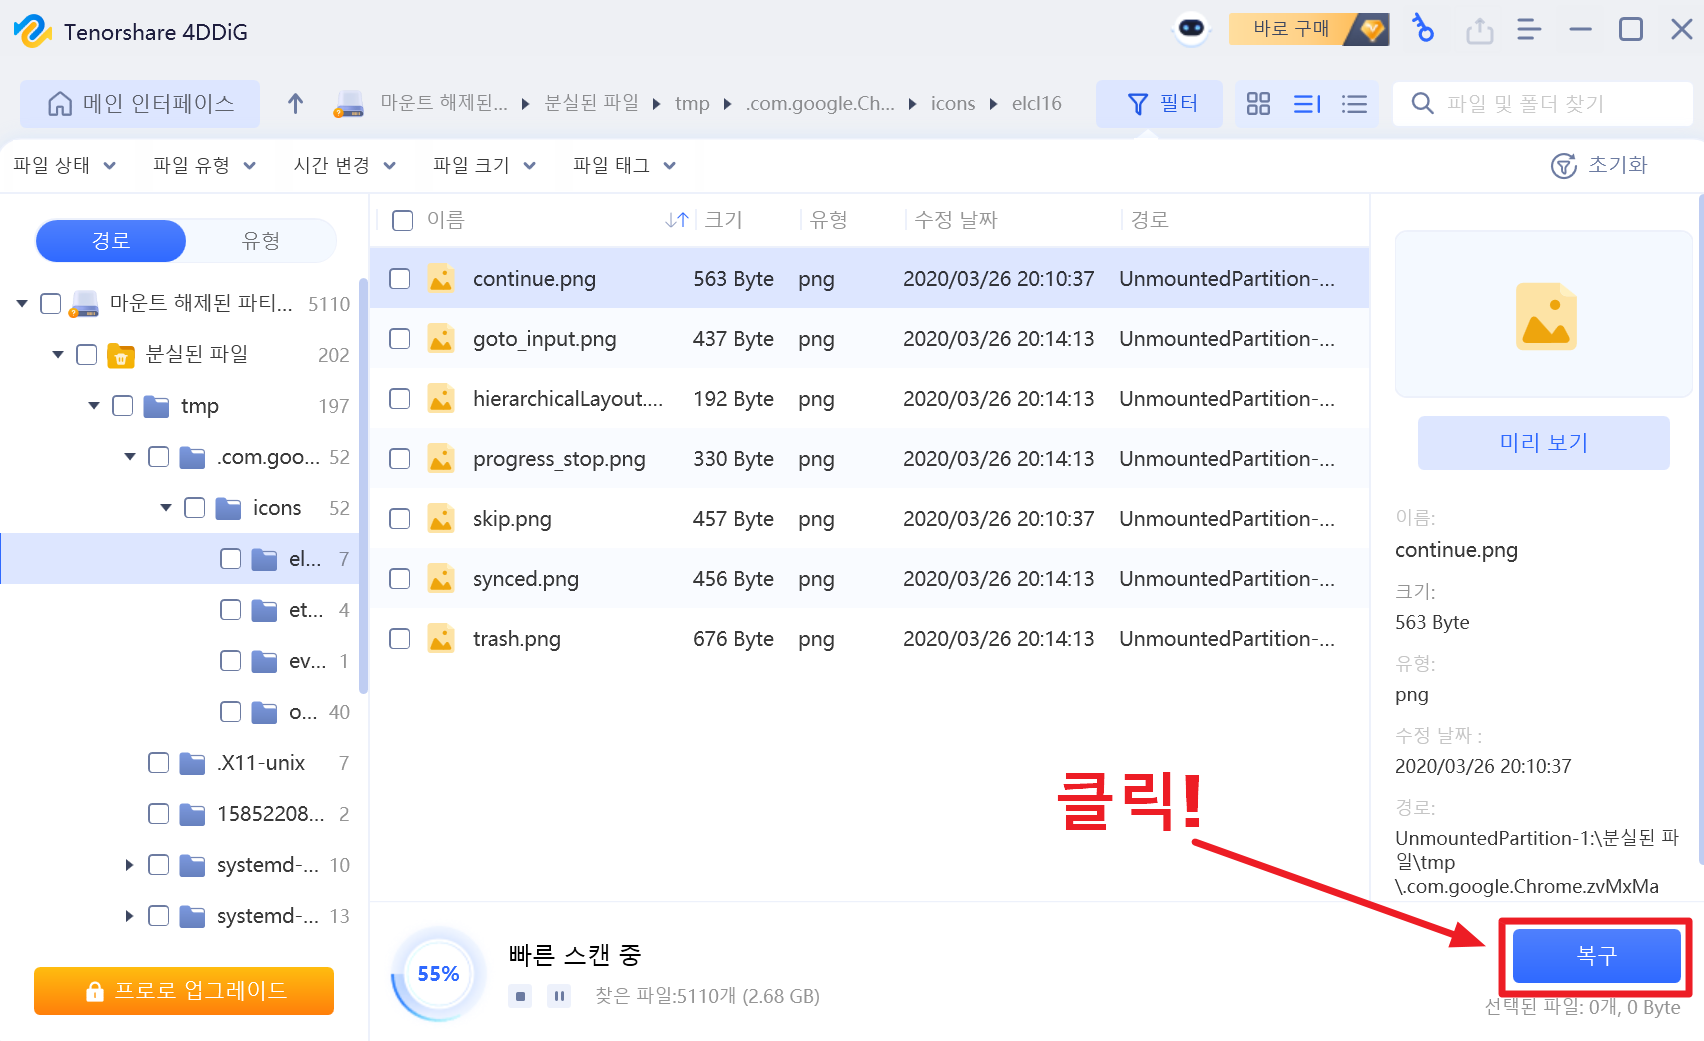Collapse the unmounted partition tree node
Screen dimensions: 1704x1041
click(22, 303)
